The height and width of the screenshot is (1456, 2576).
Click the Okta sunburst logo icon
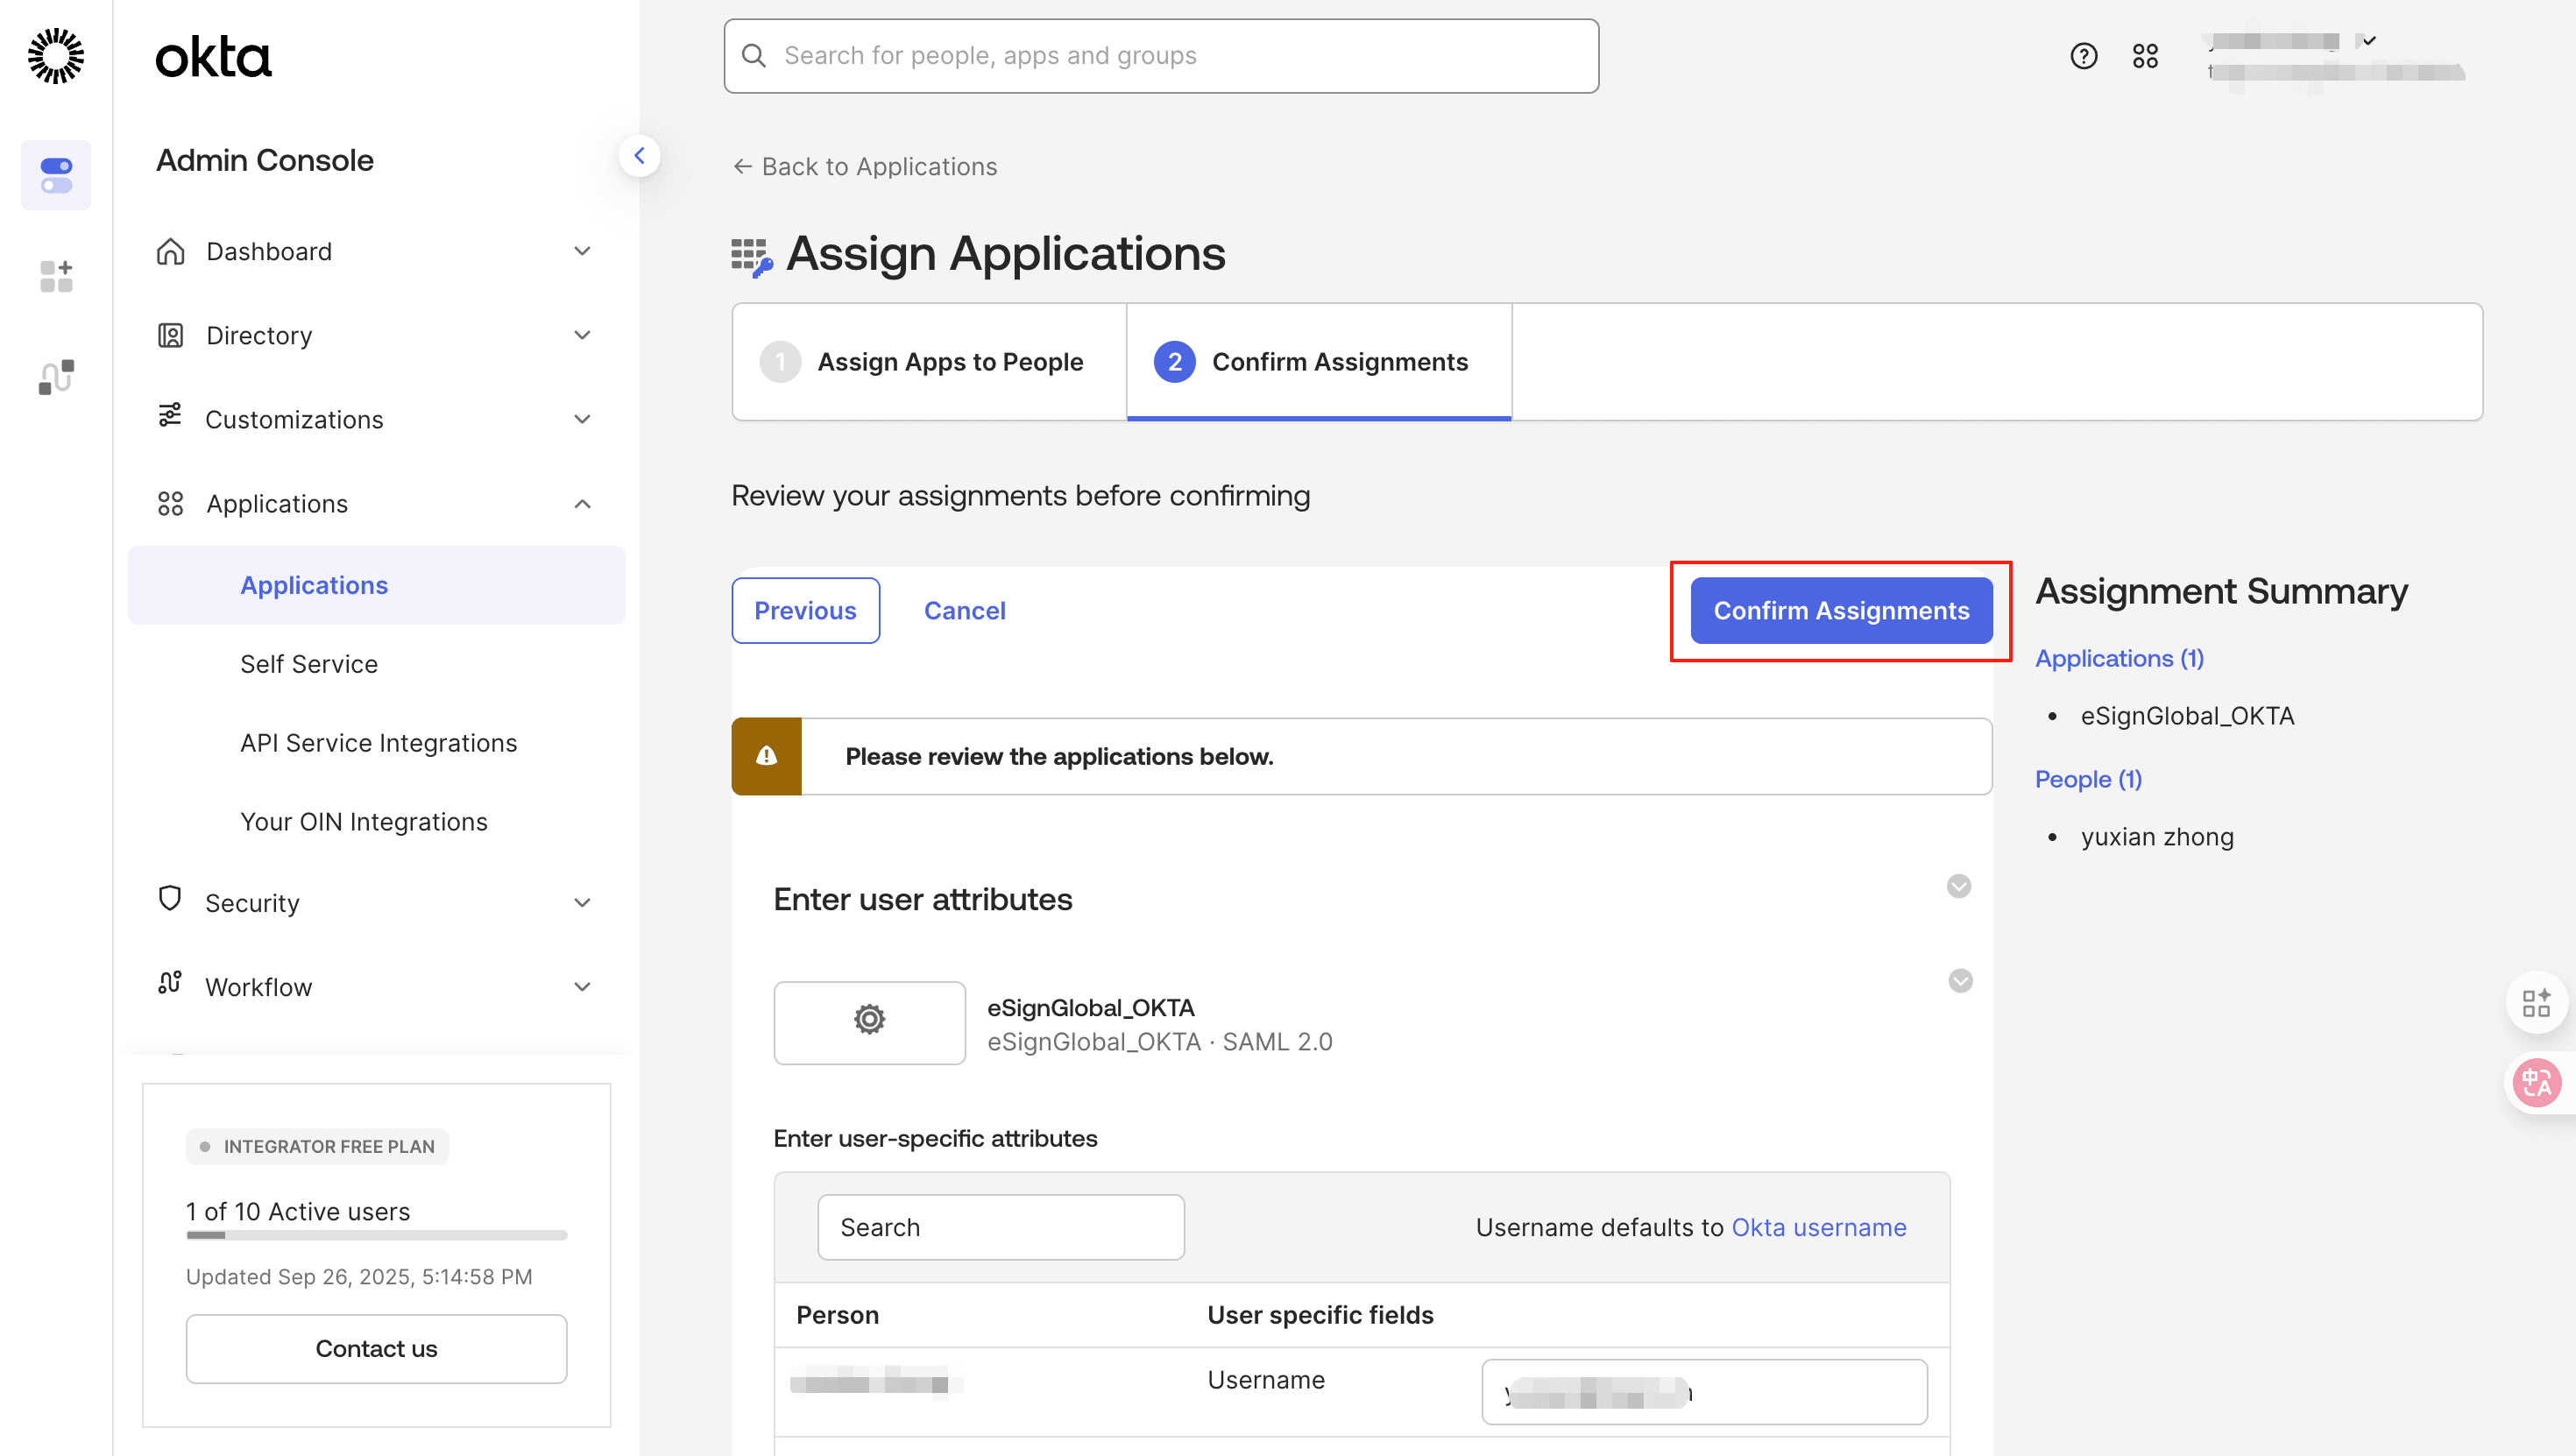(55, 55)
